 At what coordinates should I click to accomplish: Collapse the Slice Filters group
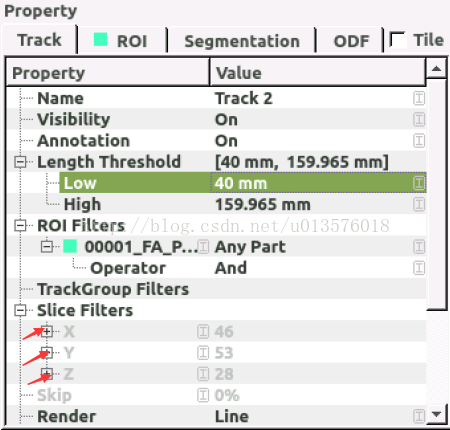20,311
